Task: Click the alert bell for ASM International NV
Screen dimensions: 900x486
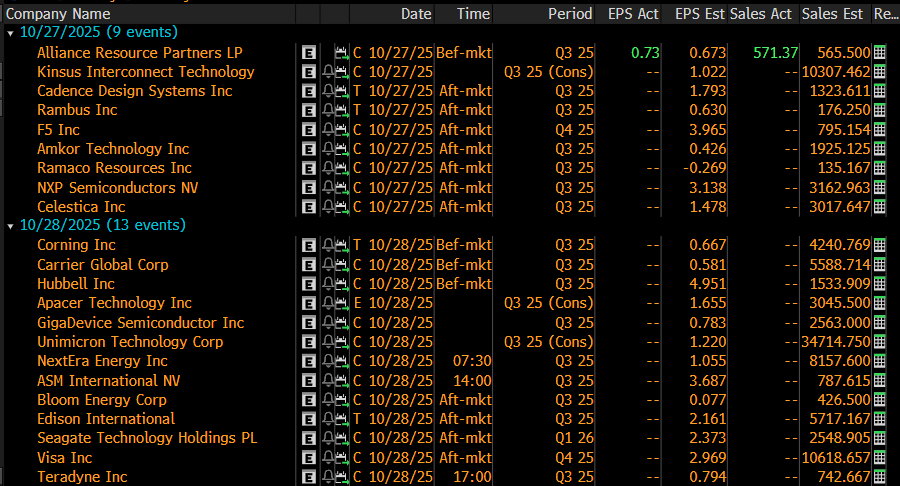Action: click(328, 381)
